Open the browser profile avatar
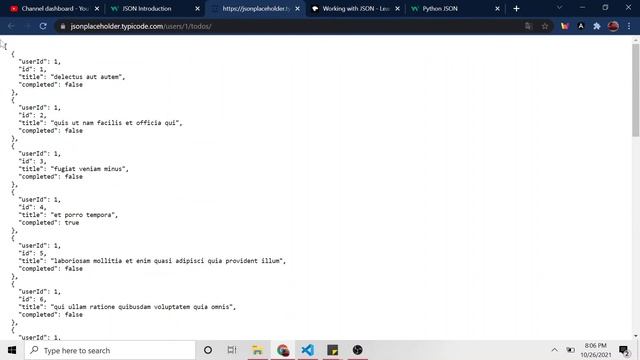The width and height of the screenshot is (640, 360). pos(613,26)
